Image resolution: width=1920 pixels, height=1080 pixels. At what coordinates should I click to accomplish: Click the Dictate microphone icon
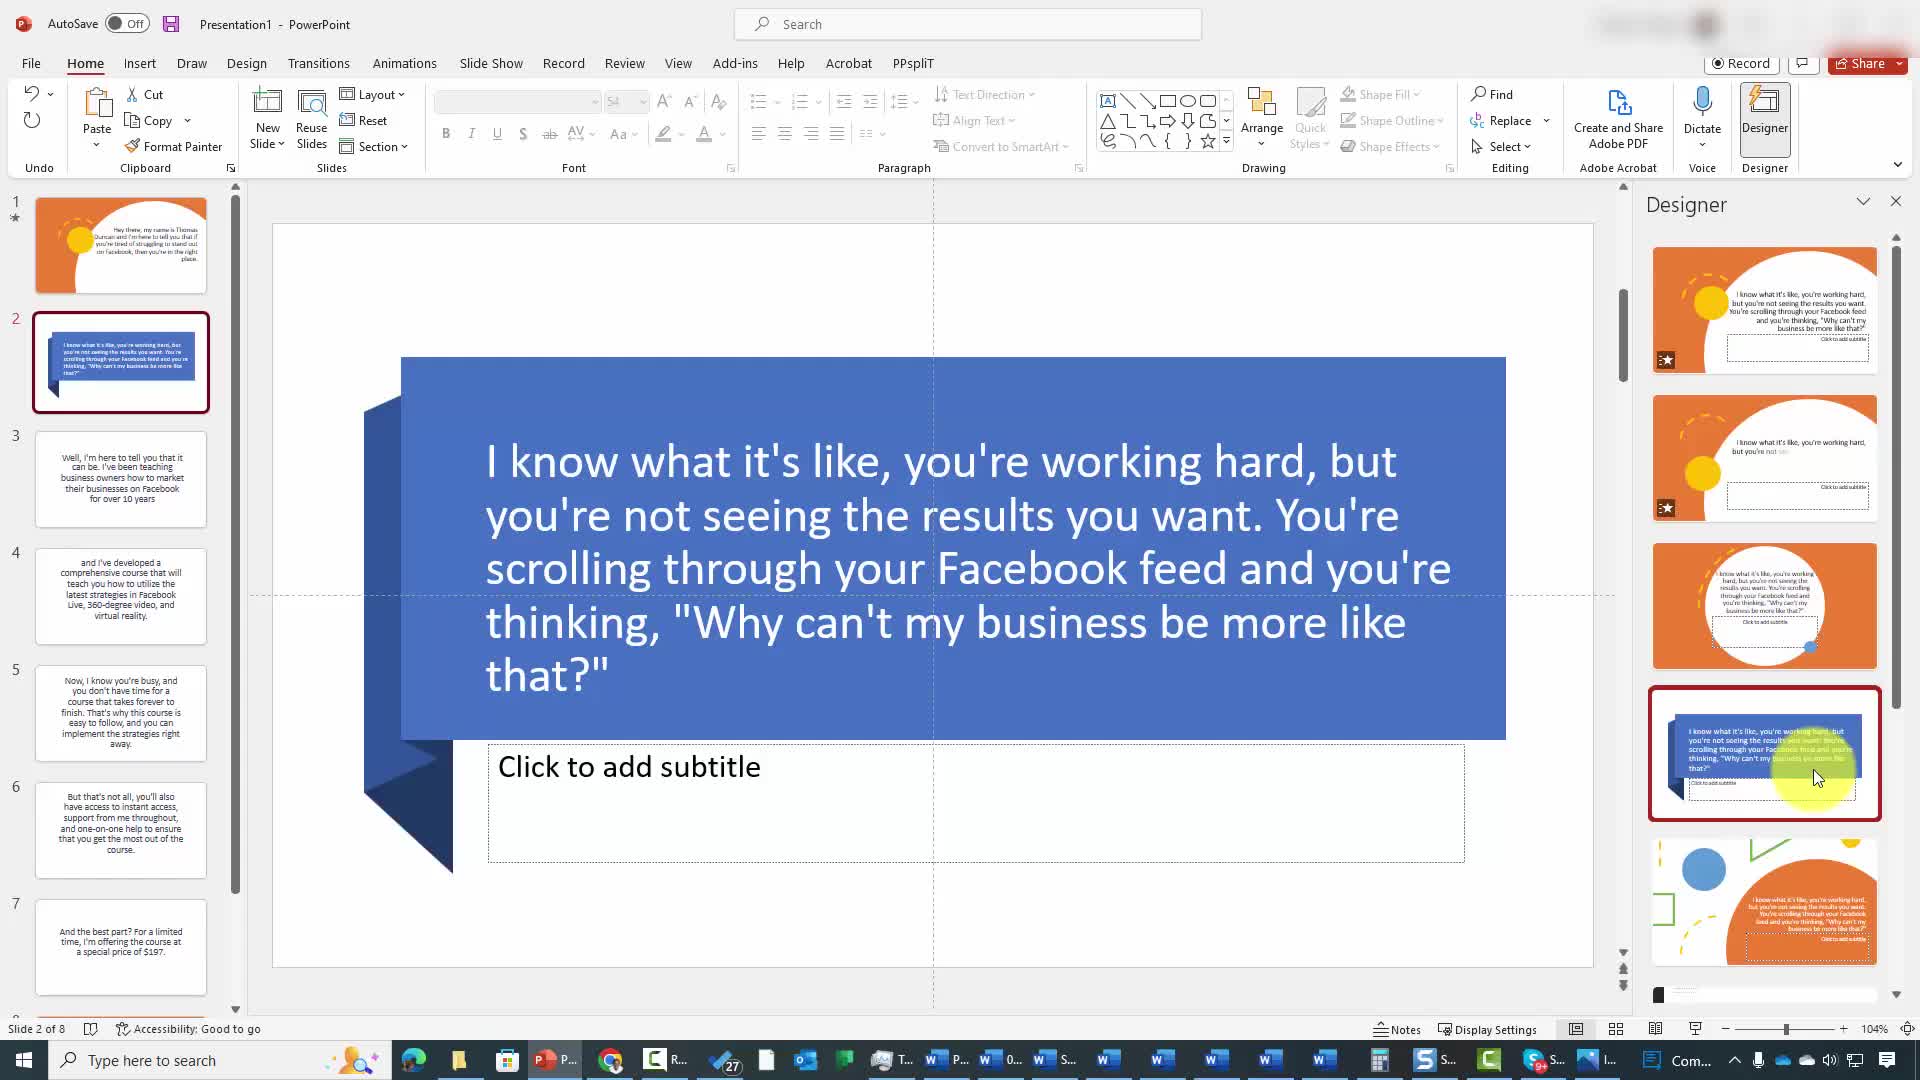(1702, 102)
